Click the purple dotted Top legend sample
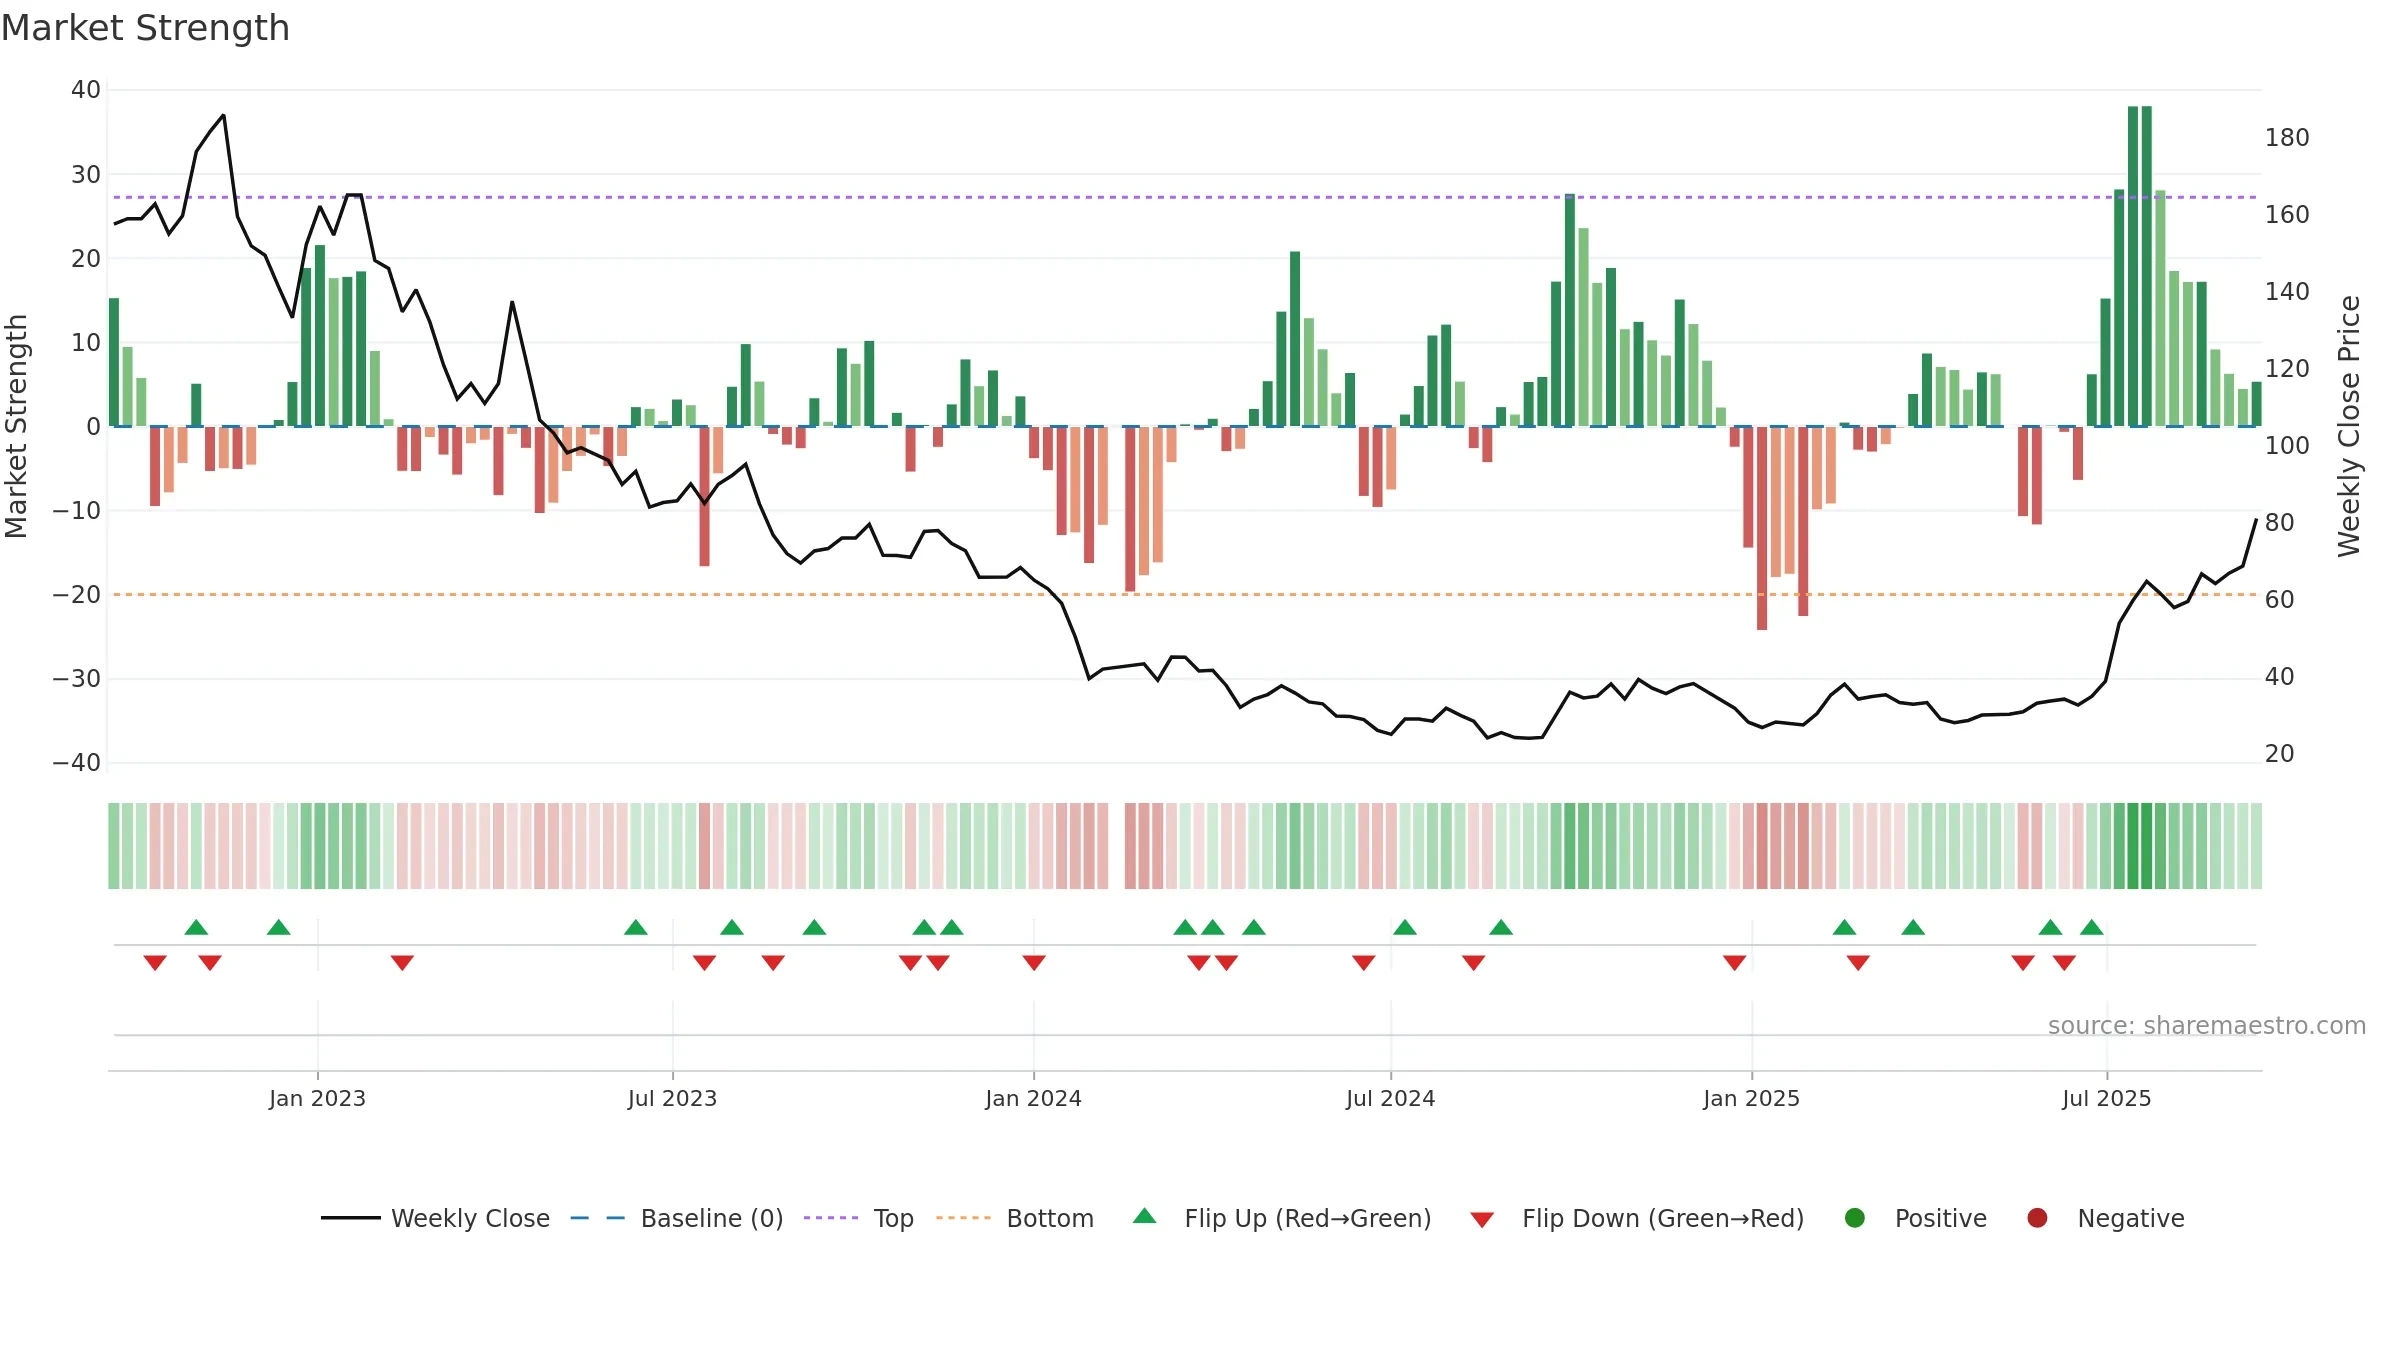Screen dimensions: 2400x1350 [831, 1218]
